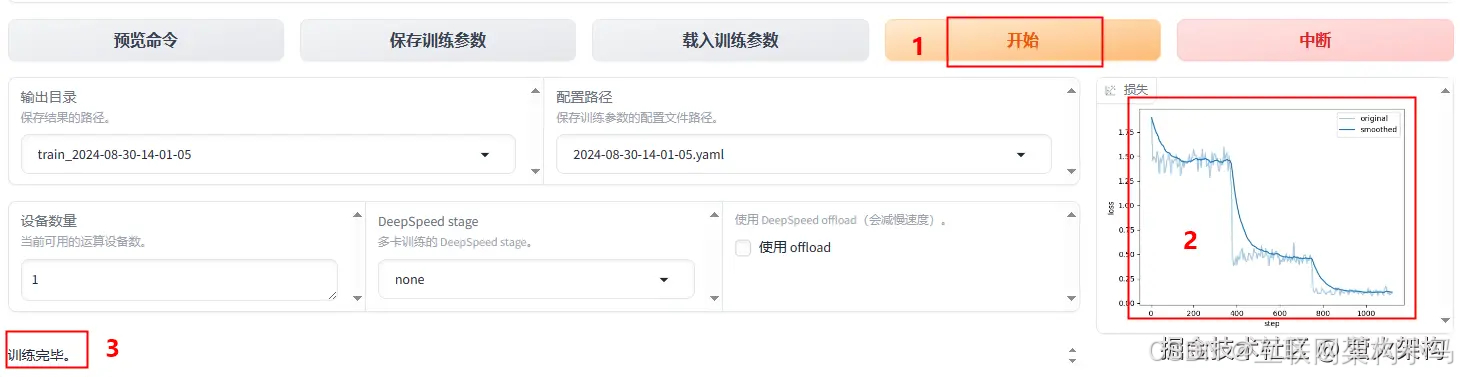
Task: Click the up arrow above DeepSpeed offload panel
Action: 1071,214
